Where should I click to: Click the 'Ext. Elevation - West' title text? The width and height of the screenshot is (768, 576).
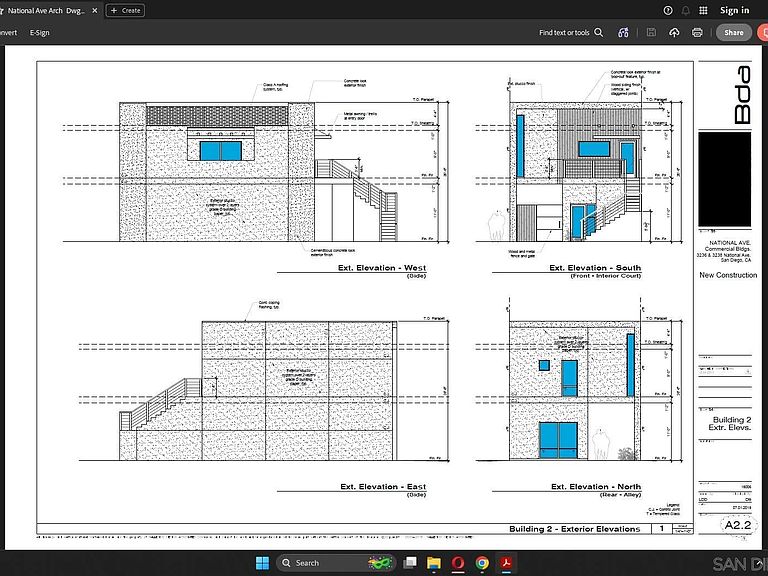click(x=382, y=268)
